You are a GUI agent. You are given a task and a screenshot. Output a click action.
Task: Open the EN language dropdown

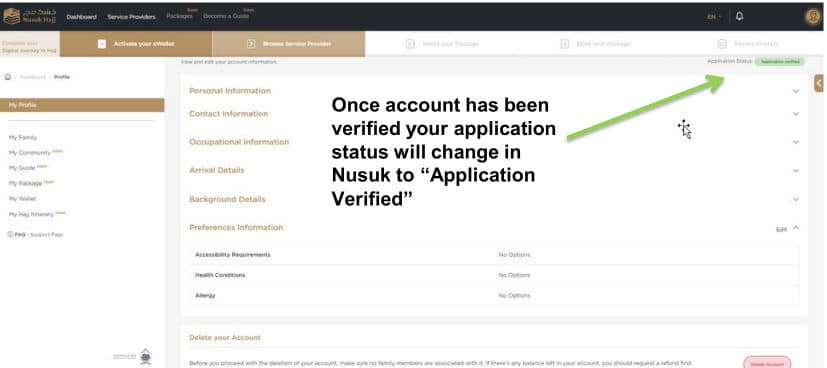tap(714, 17)
